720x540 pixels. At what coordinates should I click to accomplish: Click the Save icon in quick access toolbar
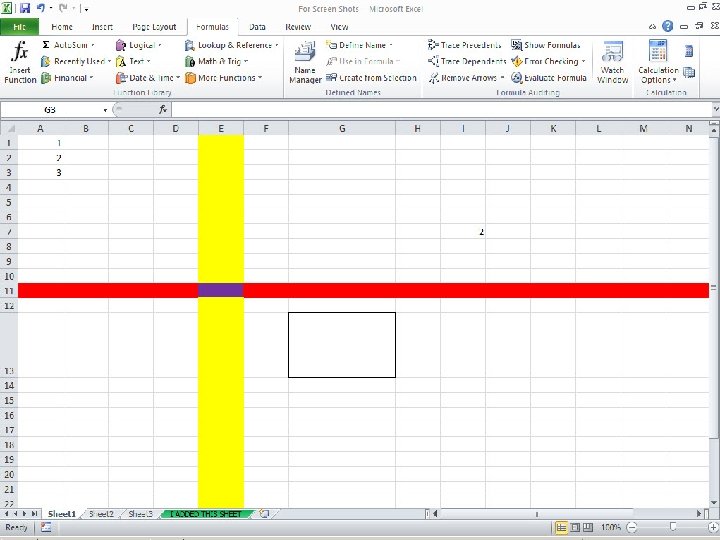coord(25,8)
